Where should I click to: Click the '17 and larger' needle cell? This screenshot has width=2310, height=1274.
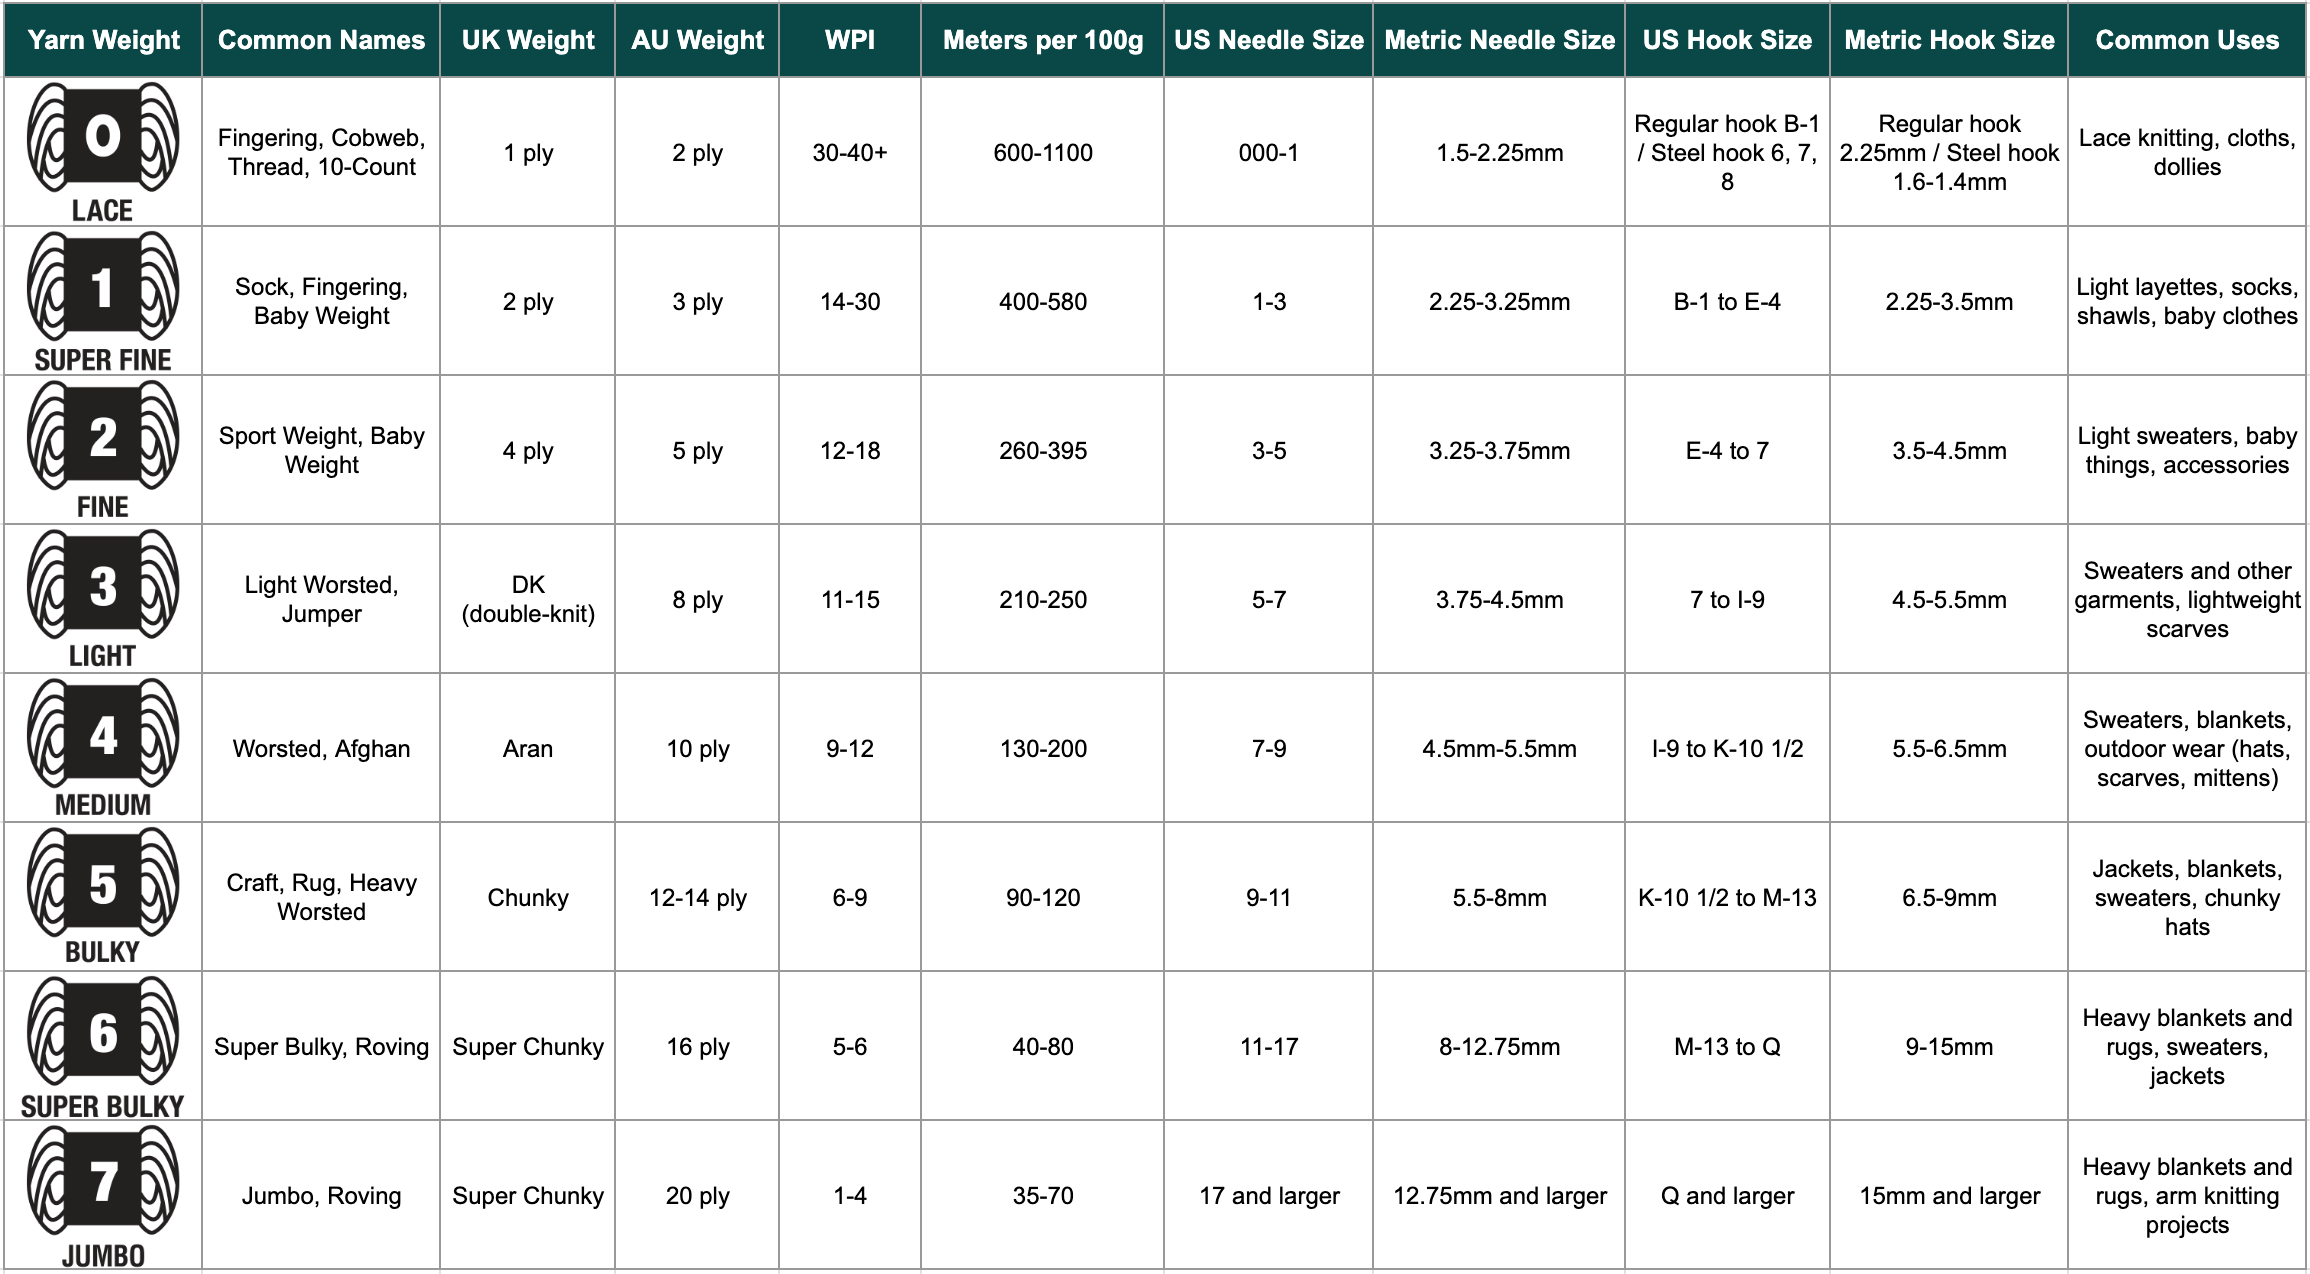click(1269, 1195)
